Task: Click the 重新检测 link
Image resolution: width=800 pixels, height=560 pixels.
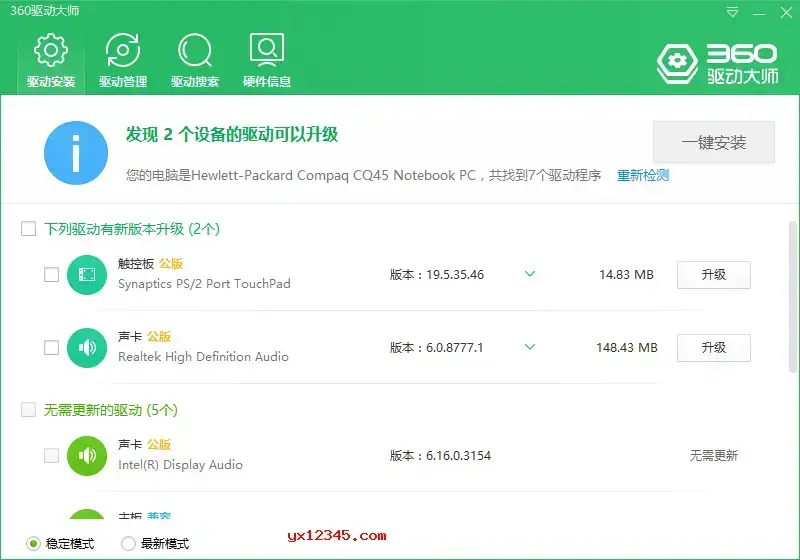Action: point(643,175)
